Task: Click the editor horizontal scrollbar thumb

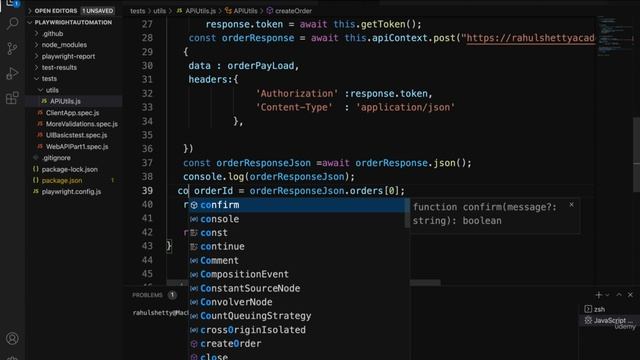Action: tap(425, 283)
